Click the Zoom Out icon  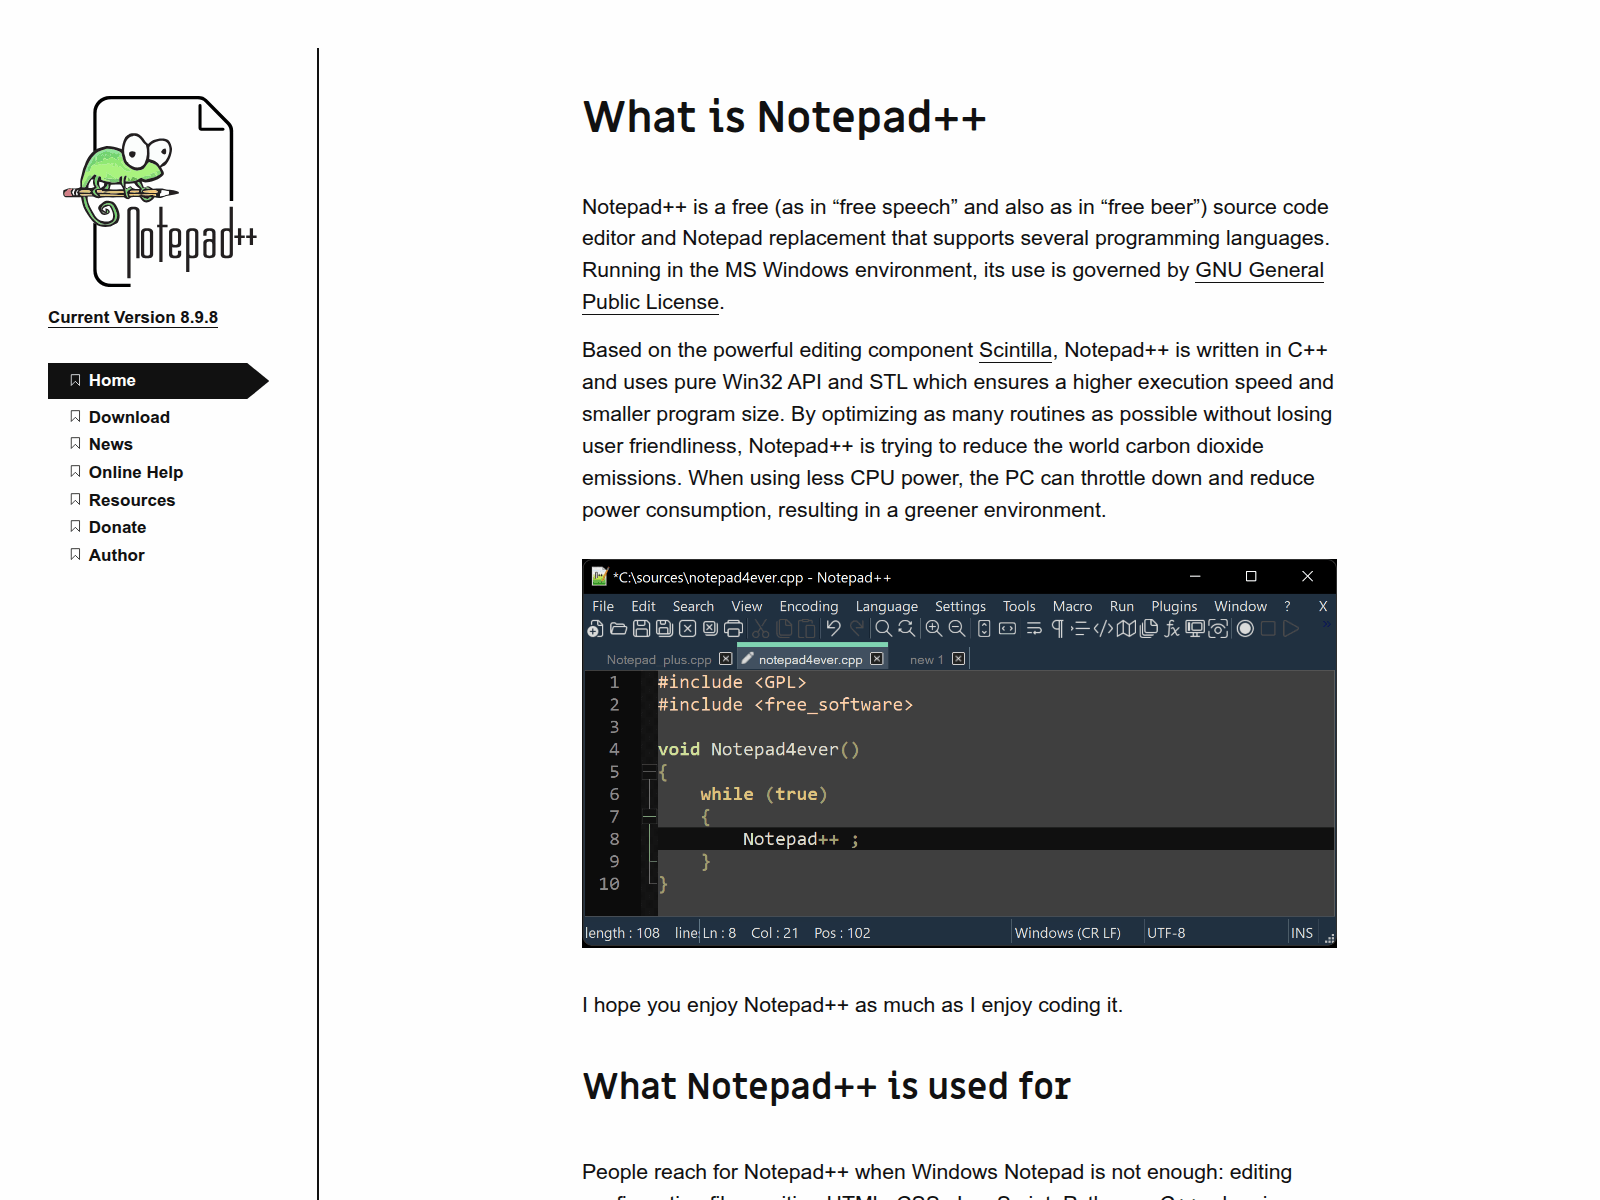(x=957, y=628)
